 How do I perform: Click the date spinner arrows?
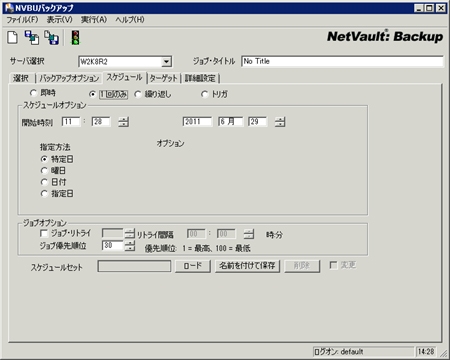280,122
